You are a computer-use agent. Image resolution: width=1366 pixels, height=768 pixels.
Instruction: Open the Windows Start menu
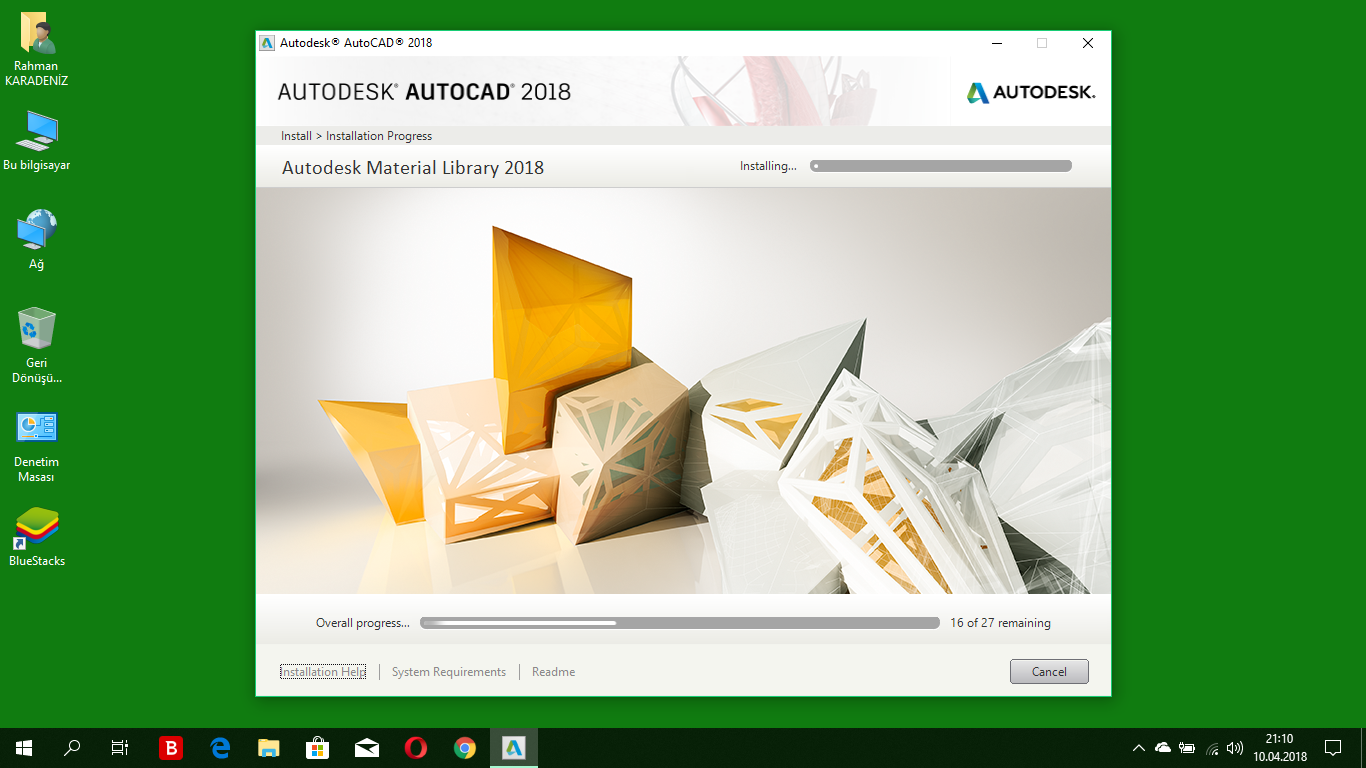click(24, 748)
